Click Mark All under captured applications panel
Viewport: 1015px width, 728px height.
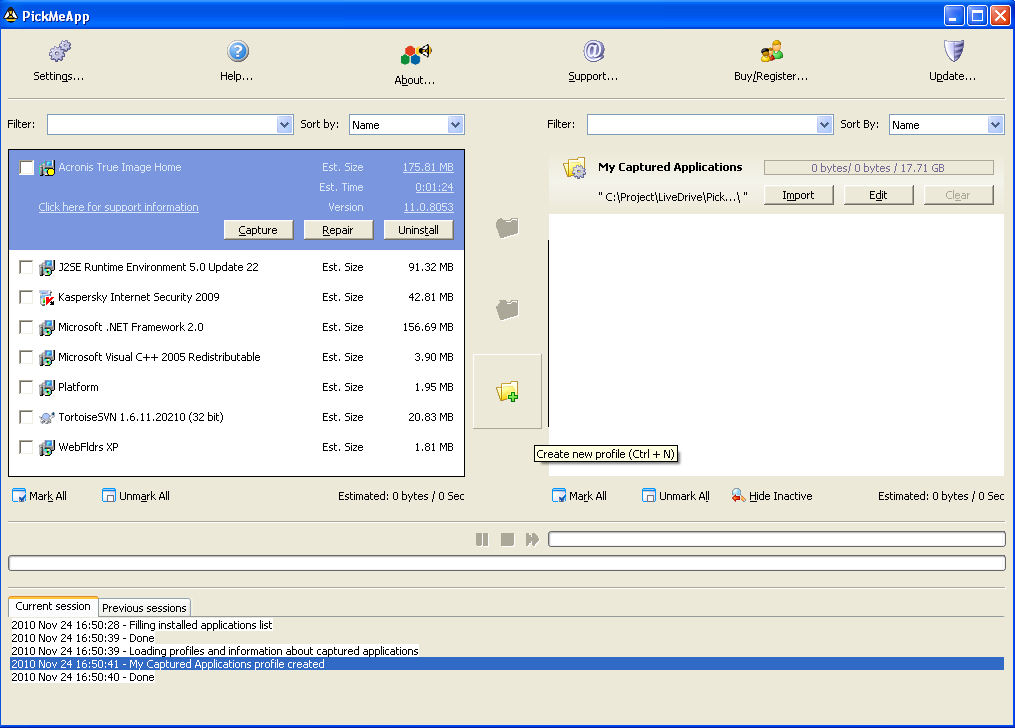tap(579, 496)
